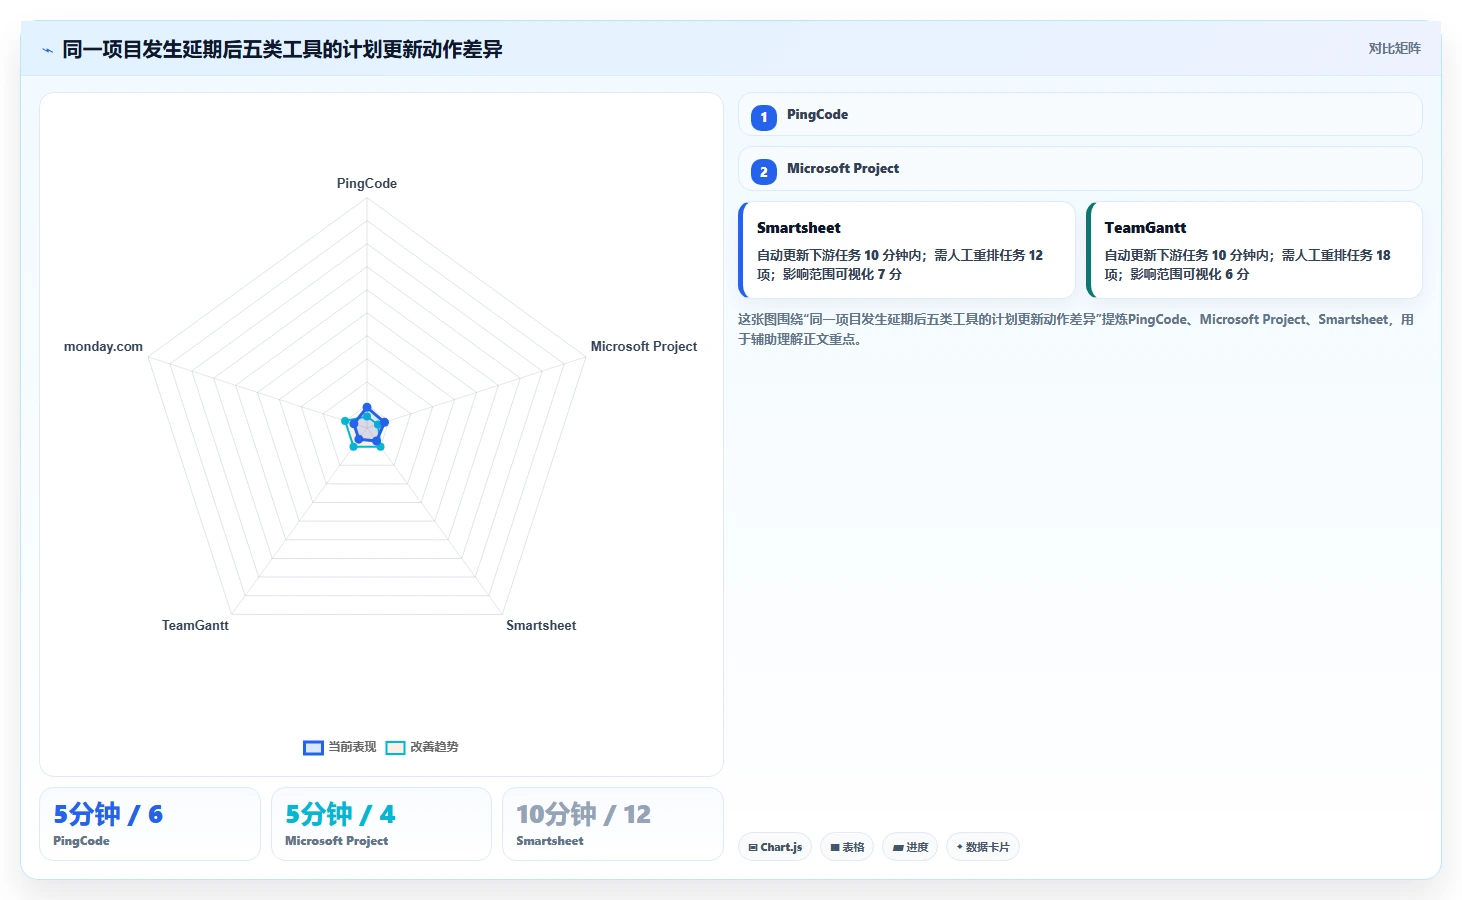This screenshot has height=900, width=1462.
Task: Click the header icon beside the title
Action: coord(47,50)
